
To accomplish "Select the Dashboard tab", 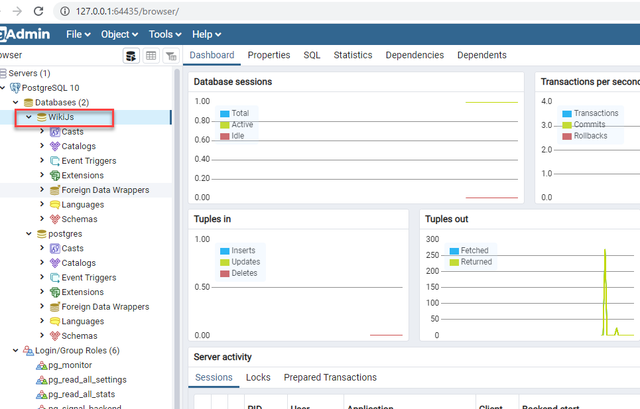I will click(212, 55).
